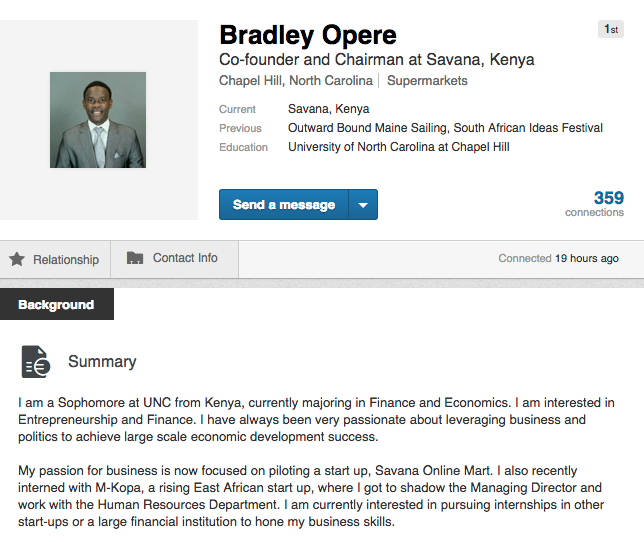Image resolution: width=644 pixels, height=542 pixels.
Task: Click the Summary document icon
Action: (36, 361)
